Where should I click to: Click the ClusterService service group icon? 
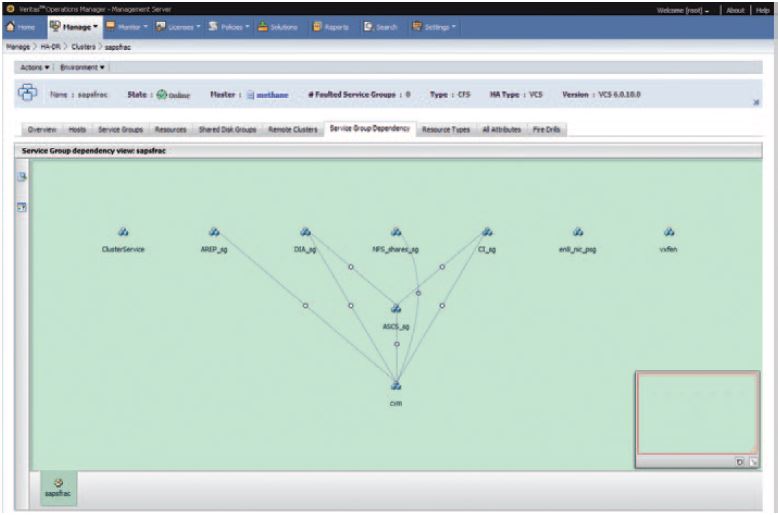[123, 232]
